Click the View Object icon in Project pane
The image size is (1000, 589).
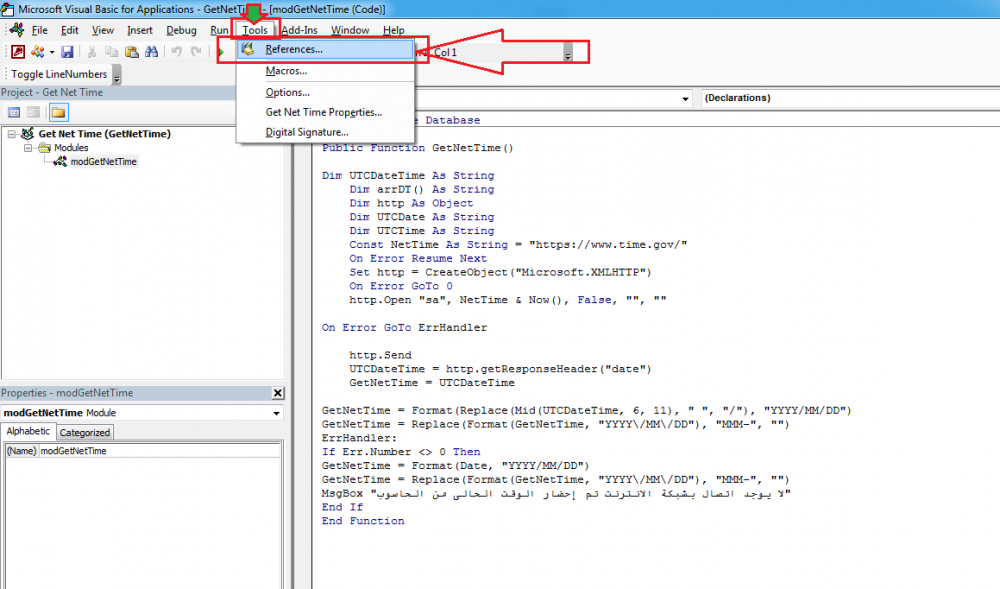34,113
